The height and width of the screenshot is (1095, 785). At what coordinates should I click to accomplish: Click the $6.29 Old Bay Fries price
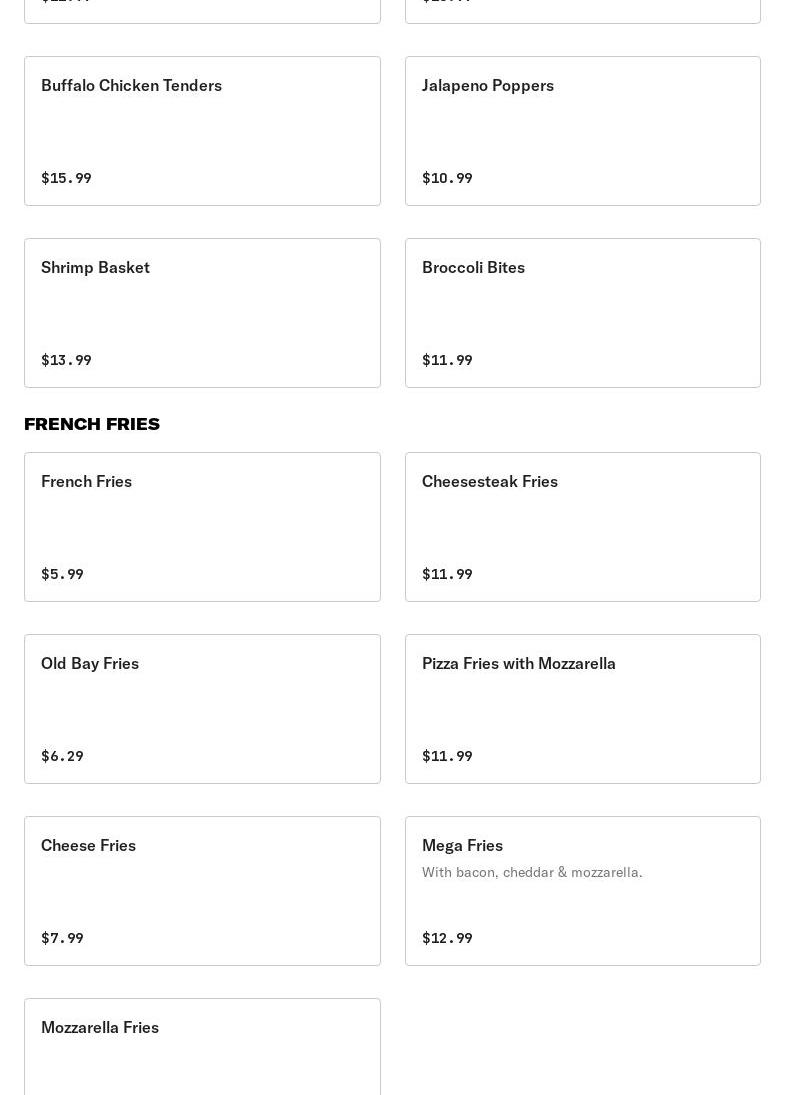[x=62, y=756]
